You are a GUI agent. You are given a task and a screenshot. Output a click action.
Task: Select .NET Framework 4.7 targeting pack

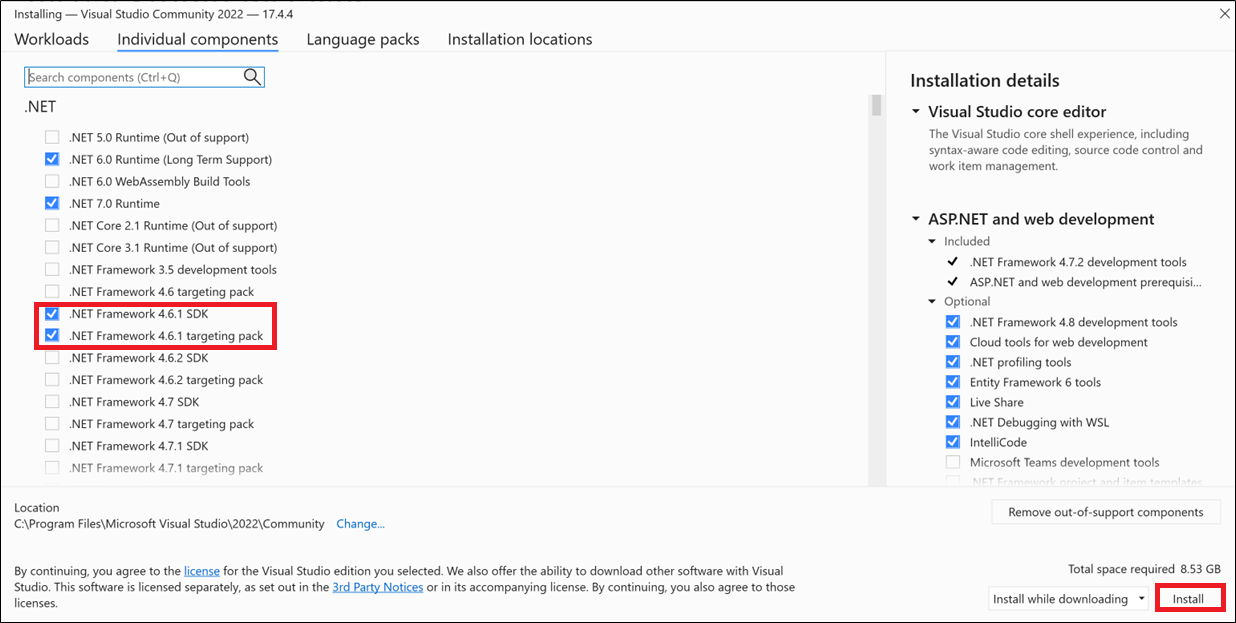pyautogui.click(x=52, y=424)
